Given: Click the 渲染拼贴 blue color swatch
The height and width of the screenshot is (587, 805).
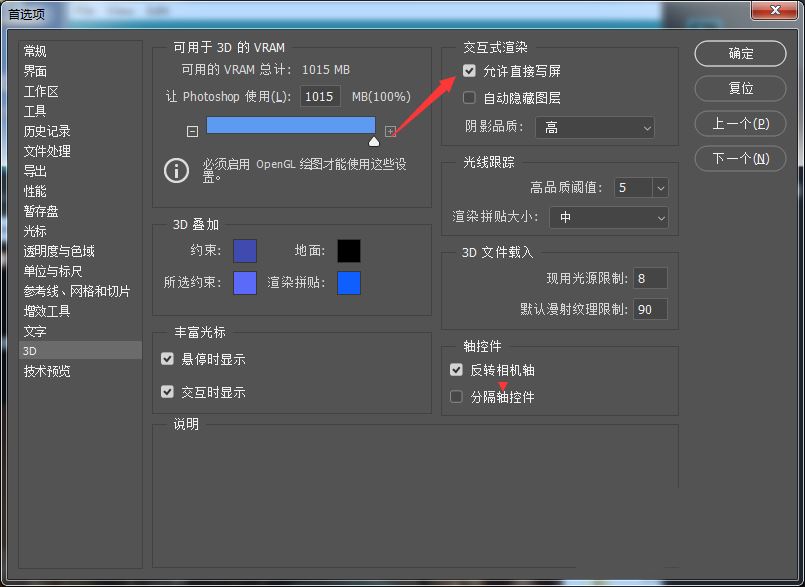Looking at the screenshot, I should [349, 283].
